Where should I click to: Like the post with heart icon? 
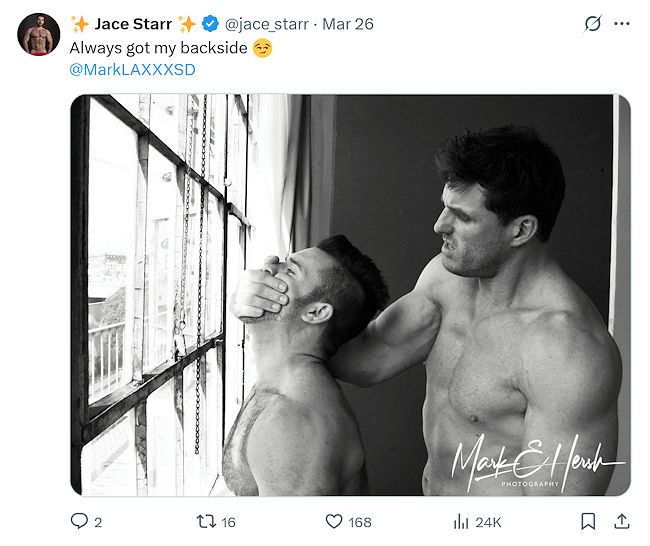click(334, 521)
